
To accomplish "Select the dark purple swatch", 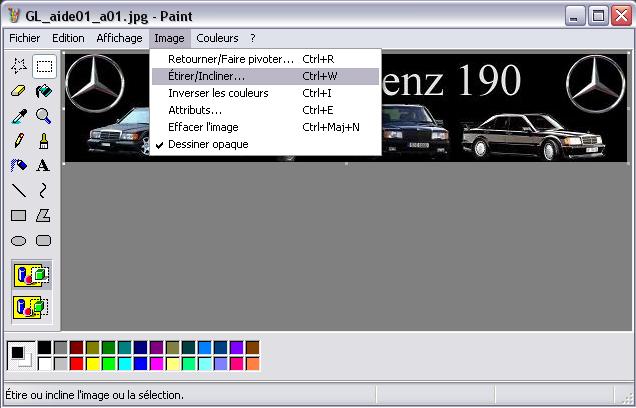I will pos(157,348).
